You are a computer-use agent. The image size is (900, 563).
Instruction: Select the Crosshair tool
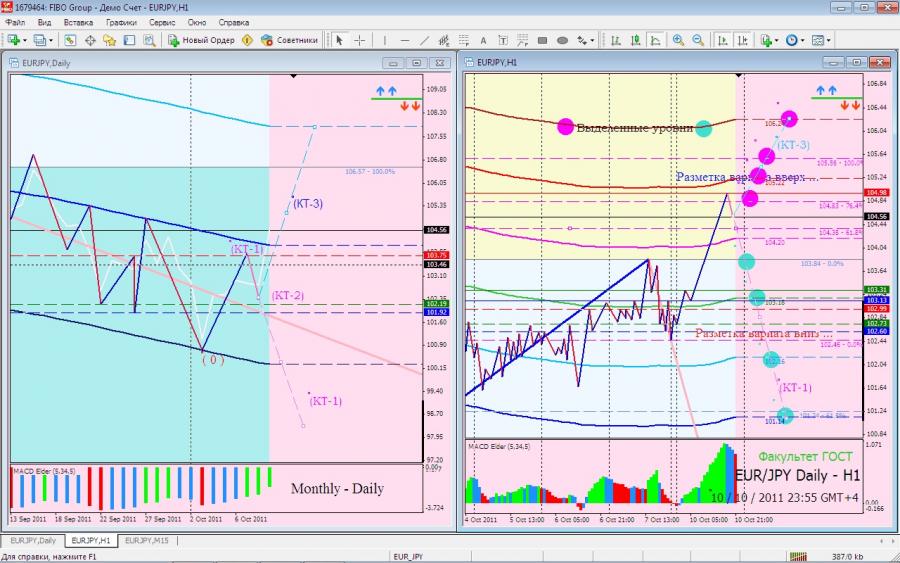pyautogui.click(x=359, y=40)
